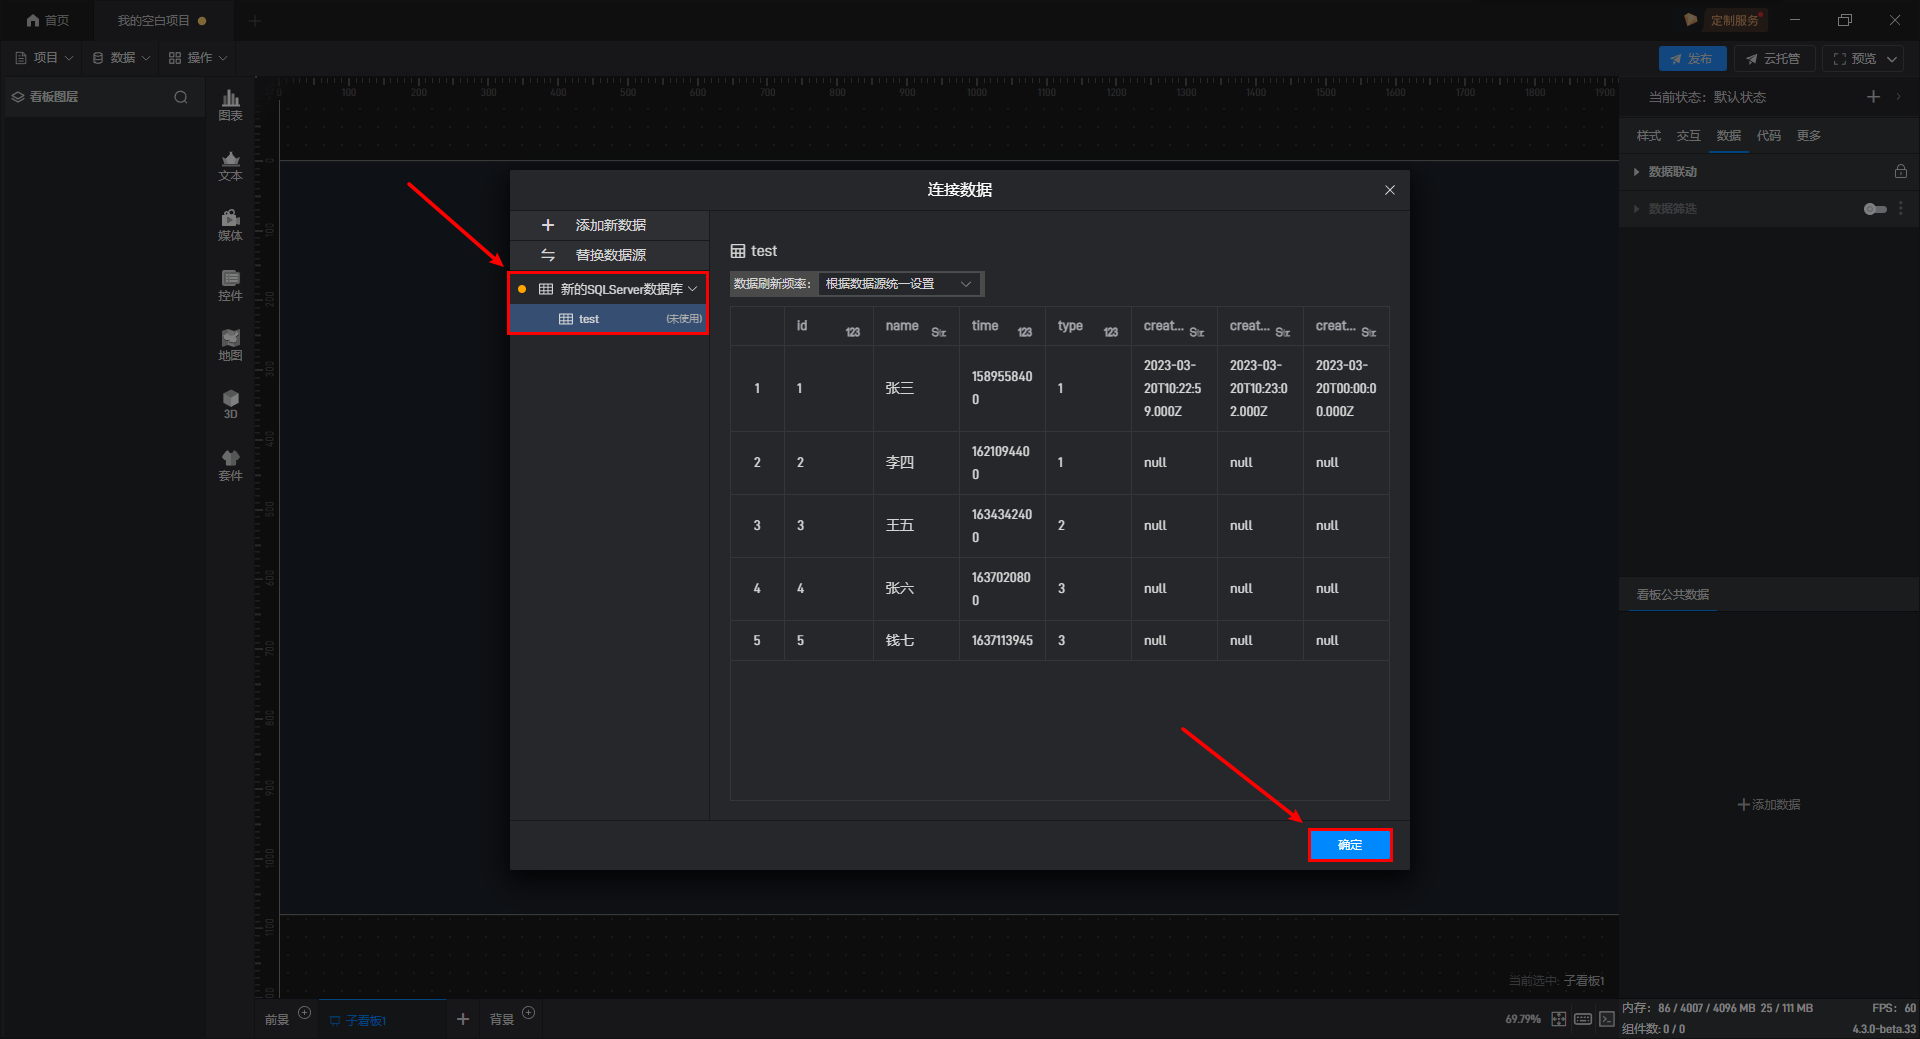
Task: Click the 发布 button
Action: point(1692,59)
